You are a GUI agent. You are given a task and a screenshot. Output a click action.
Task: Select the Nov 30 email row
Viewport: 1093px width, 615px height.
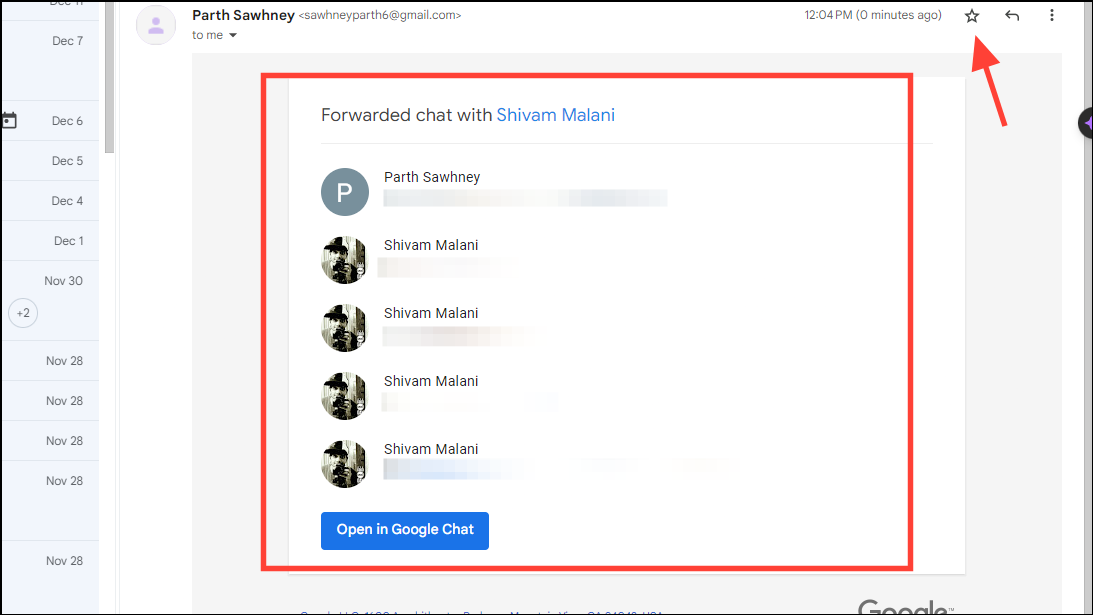(50, 301)
